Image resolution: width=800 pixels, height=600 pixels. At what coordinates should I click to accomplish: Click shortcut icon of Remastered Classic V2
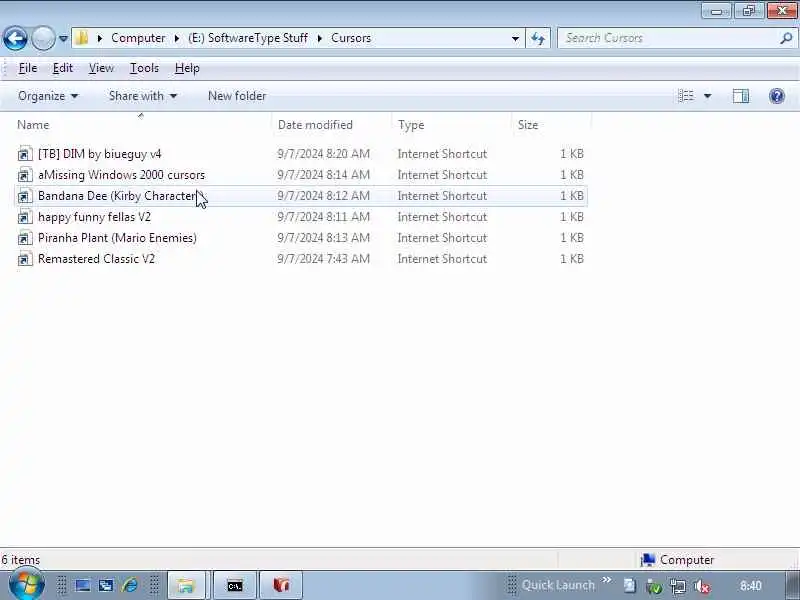[25, 259]
